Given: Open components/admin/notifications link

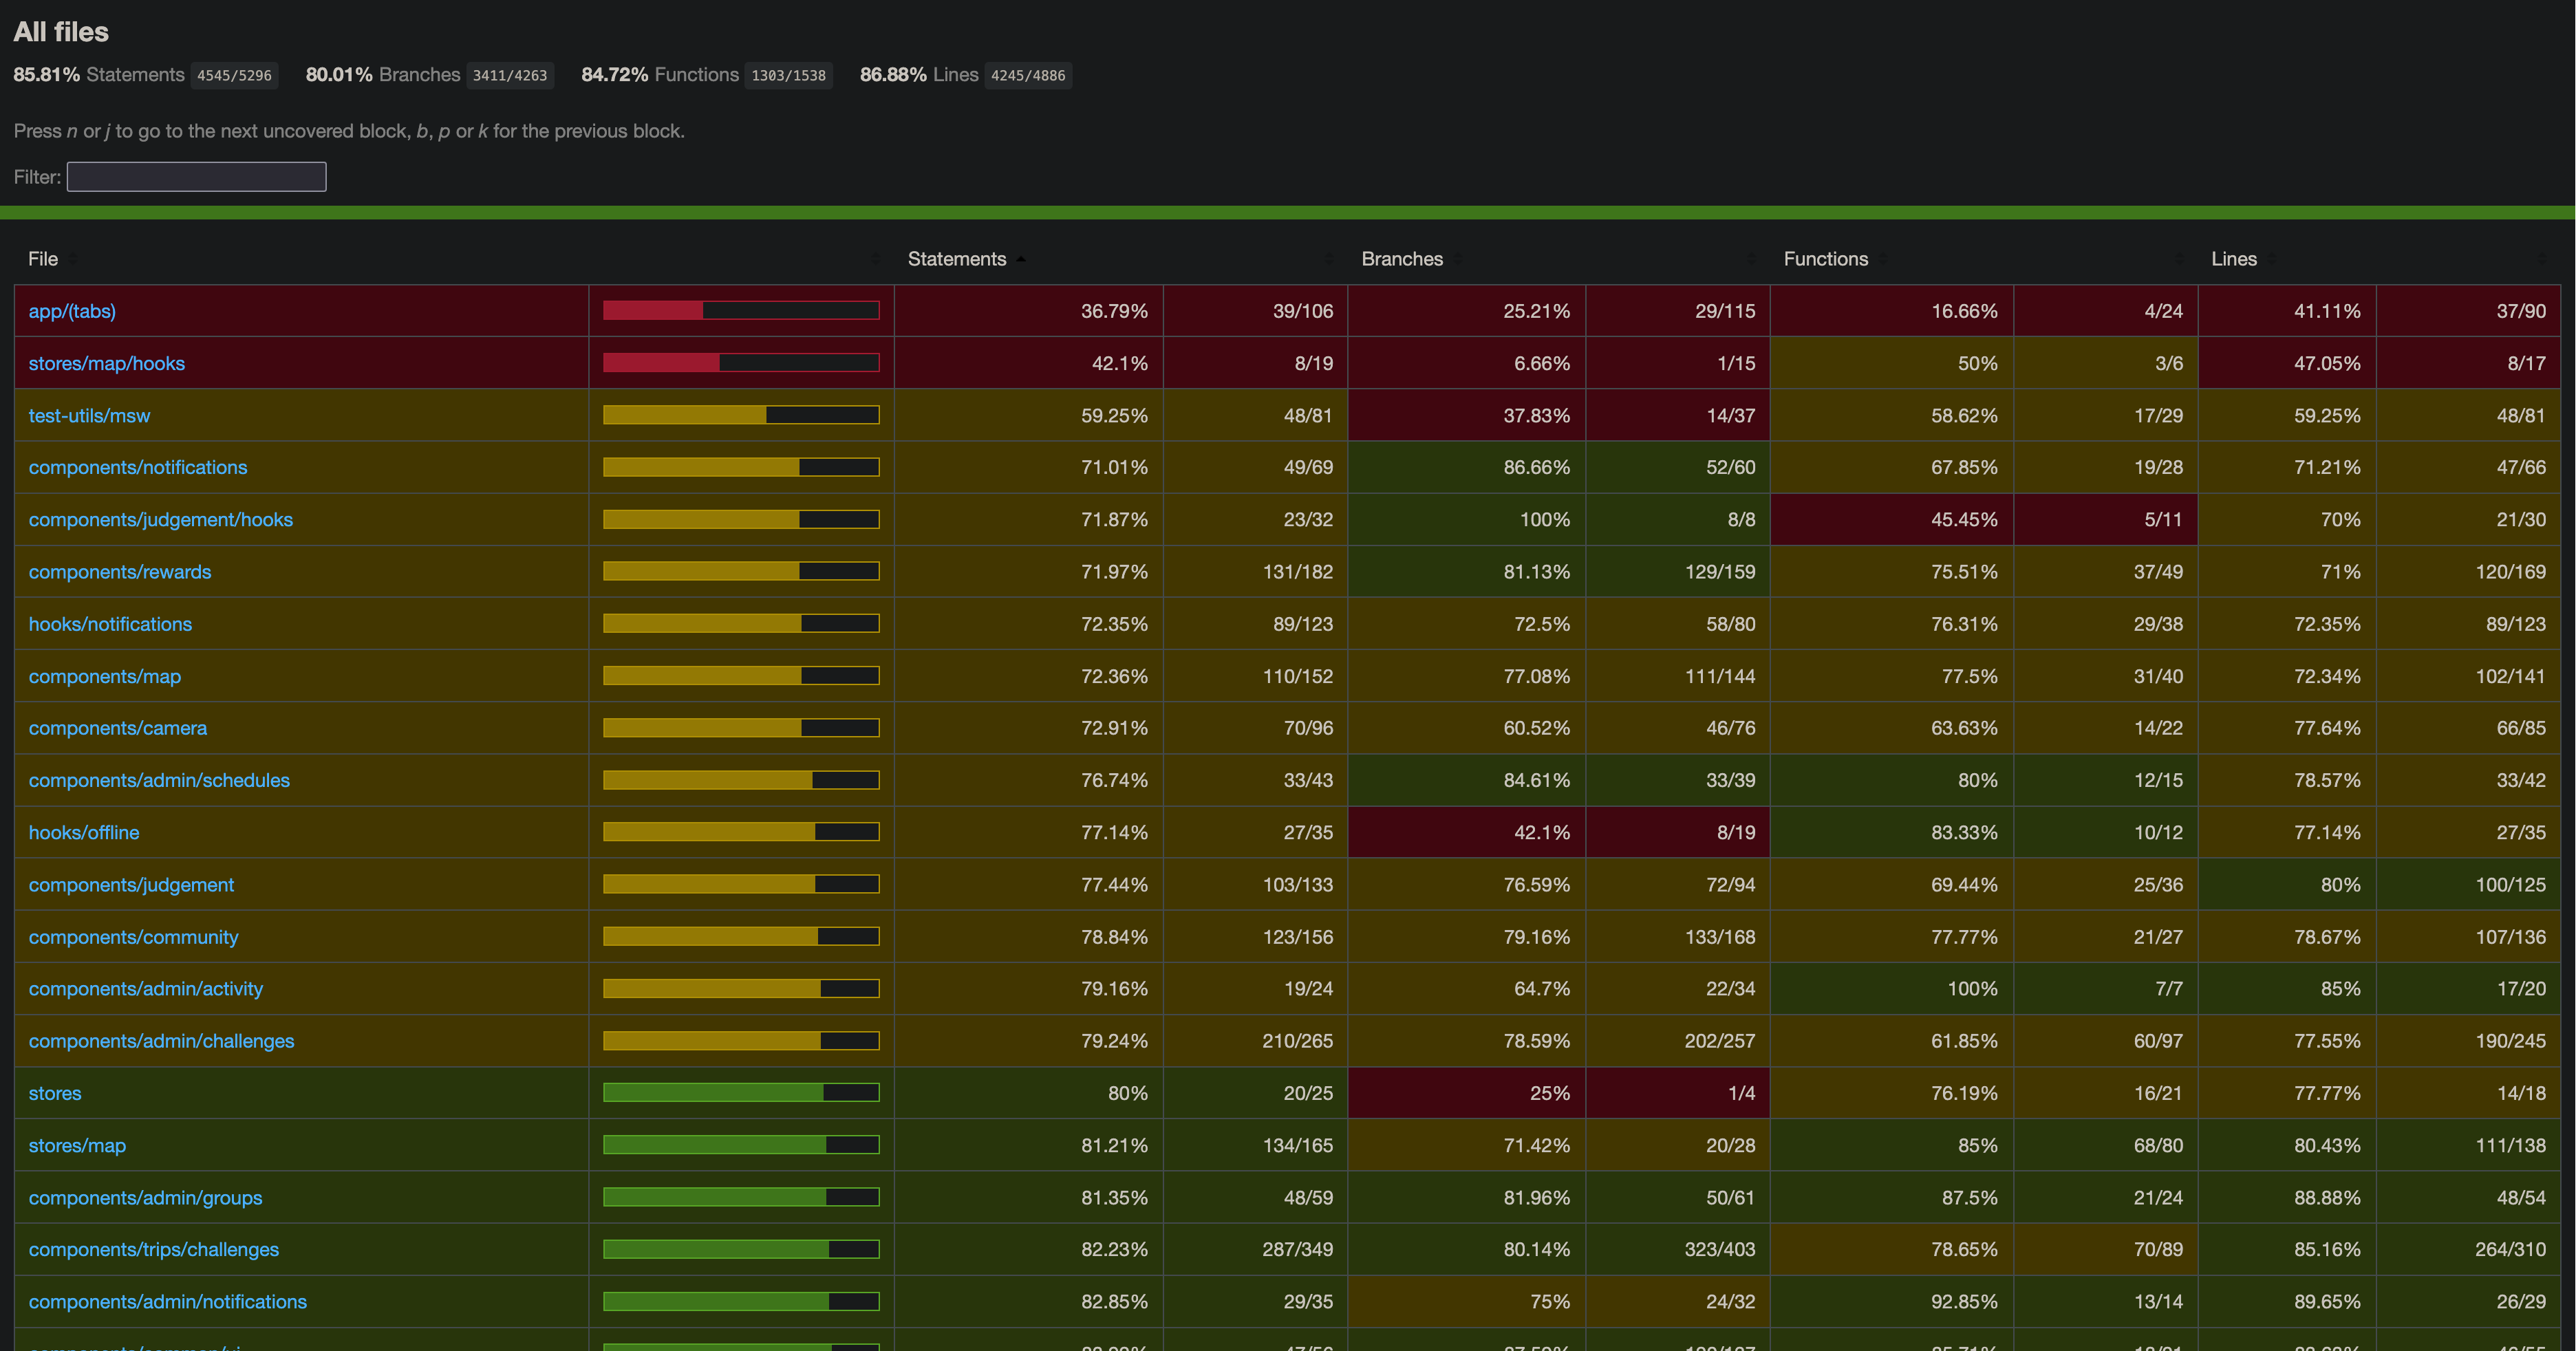Looking at the screenshot, I should pos(168,1301).
